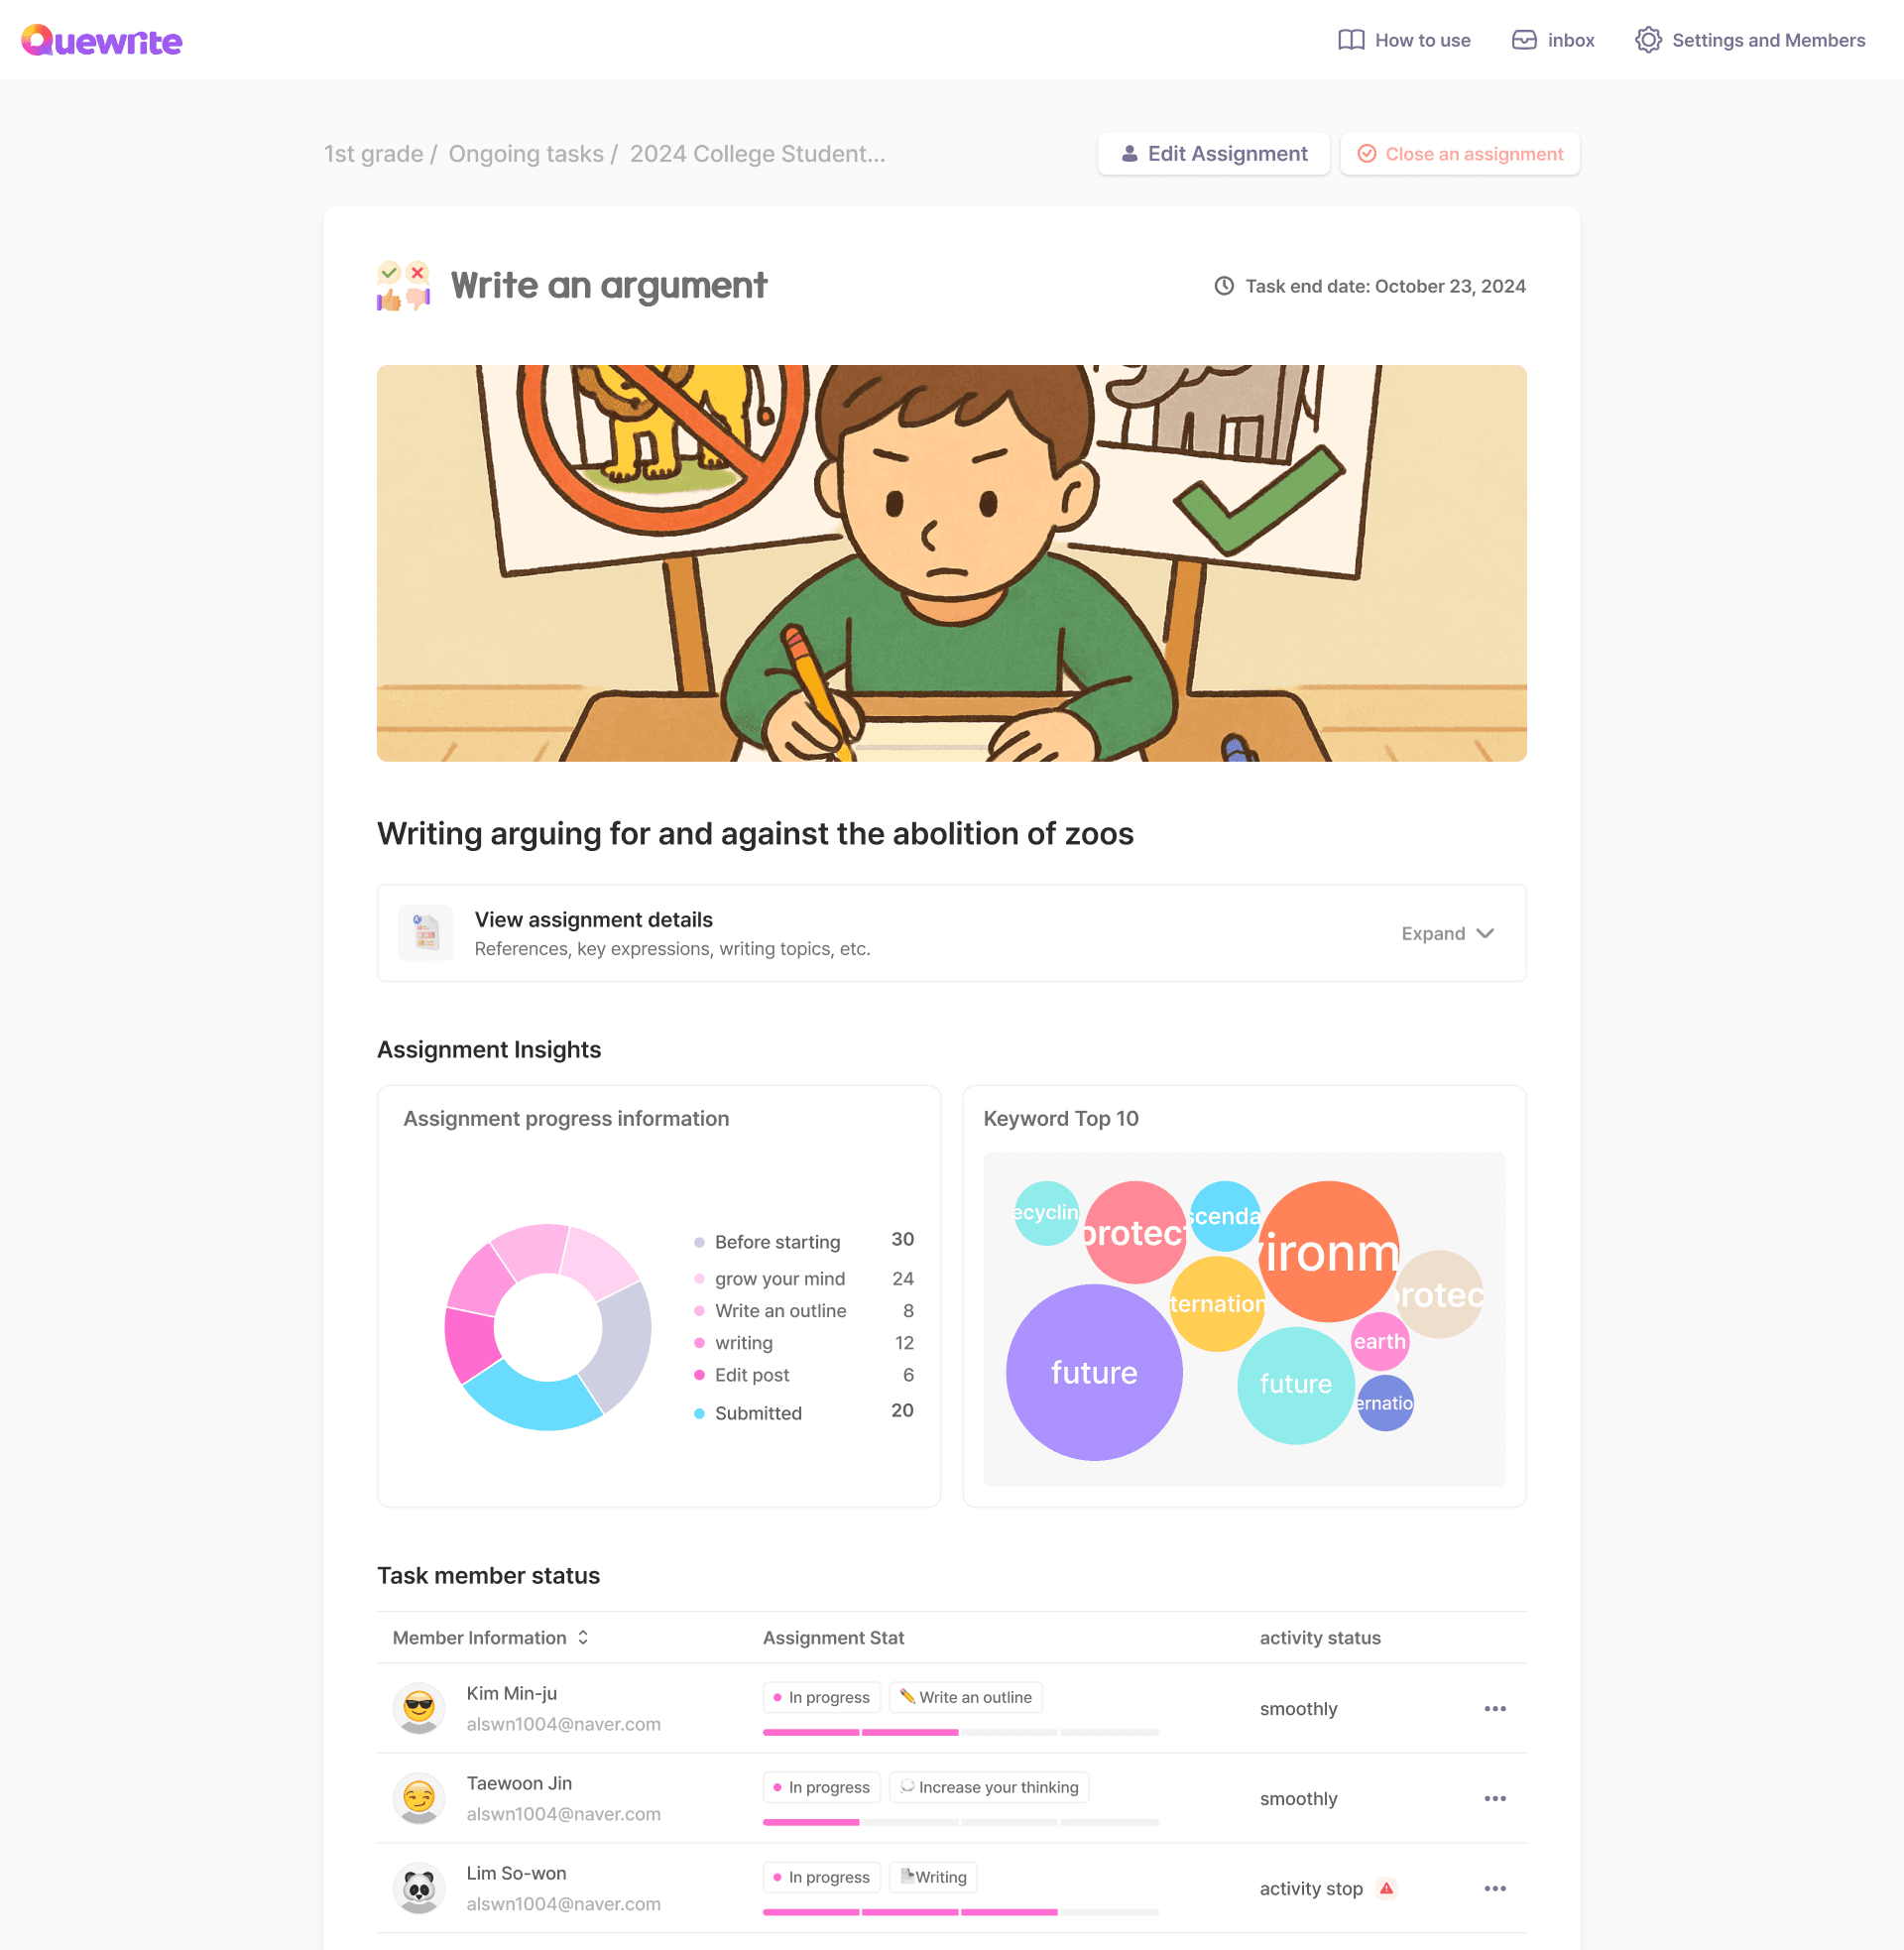Open more options for Taewoon Jin
This screenshot has width=1904, height=1950.
click(x=1495, y=1798)
